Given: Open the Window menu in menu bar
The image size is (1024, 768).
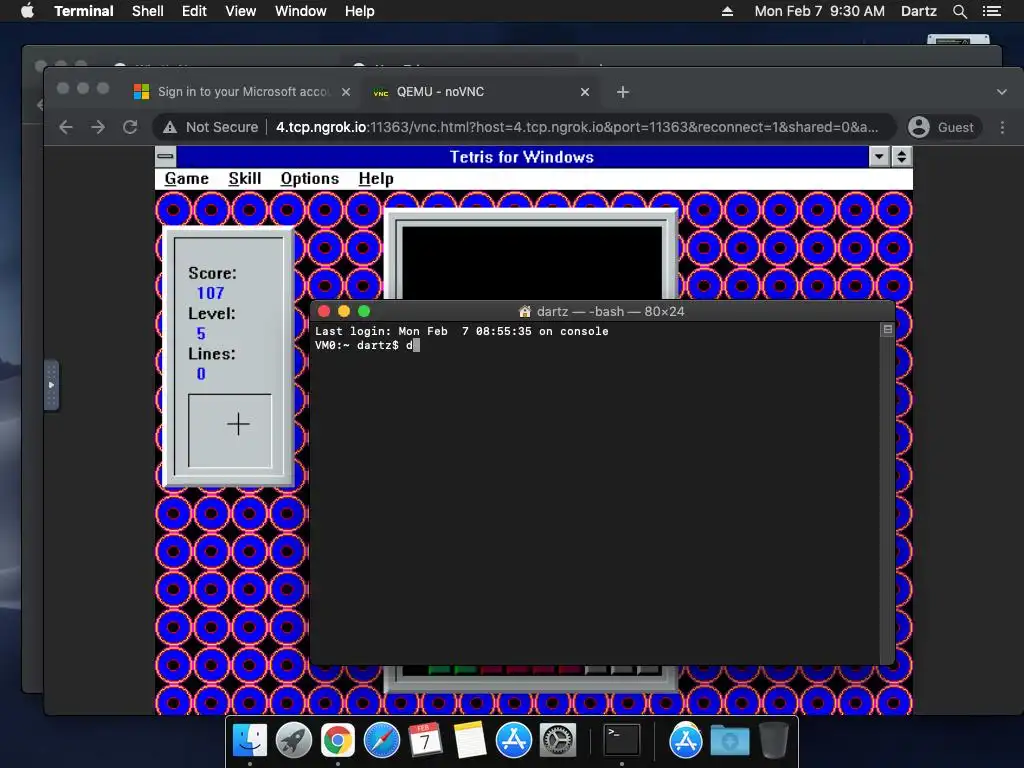Looking at the screenshot, I should 300,11.
